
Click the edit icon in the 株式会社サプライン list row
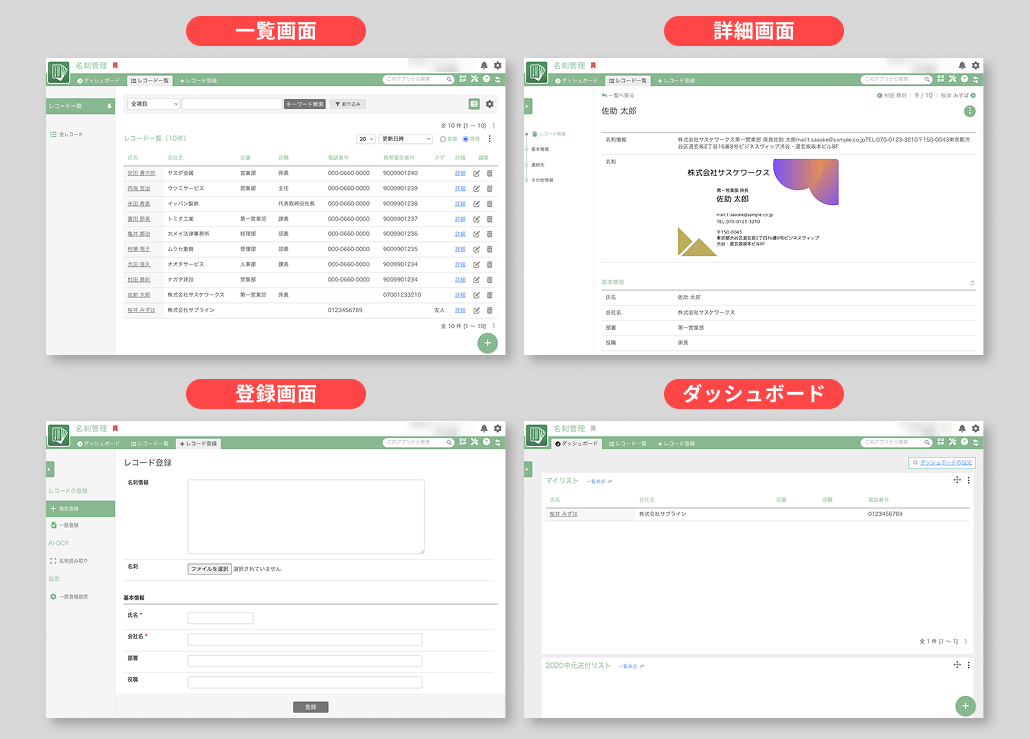[476, 310]
